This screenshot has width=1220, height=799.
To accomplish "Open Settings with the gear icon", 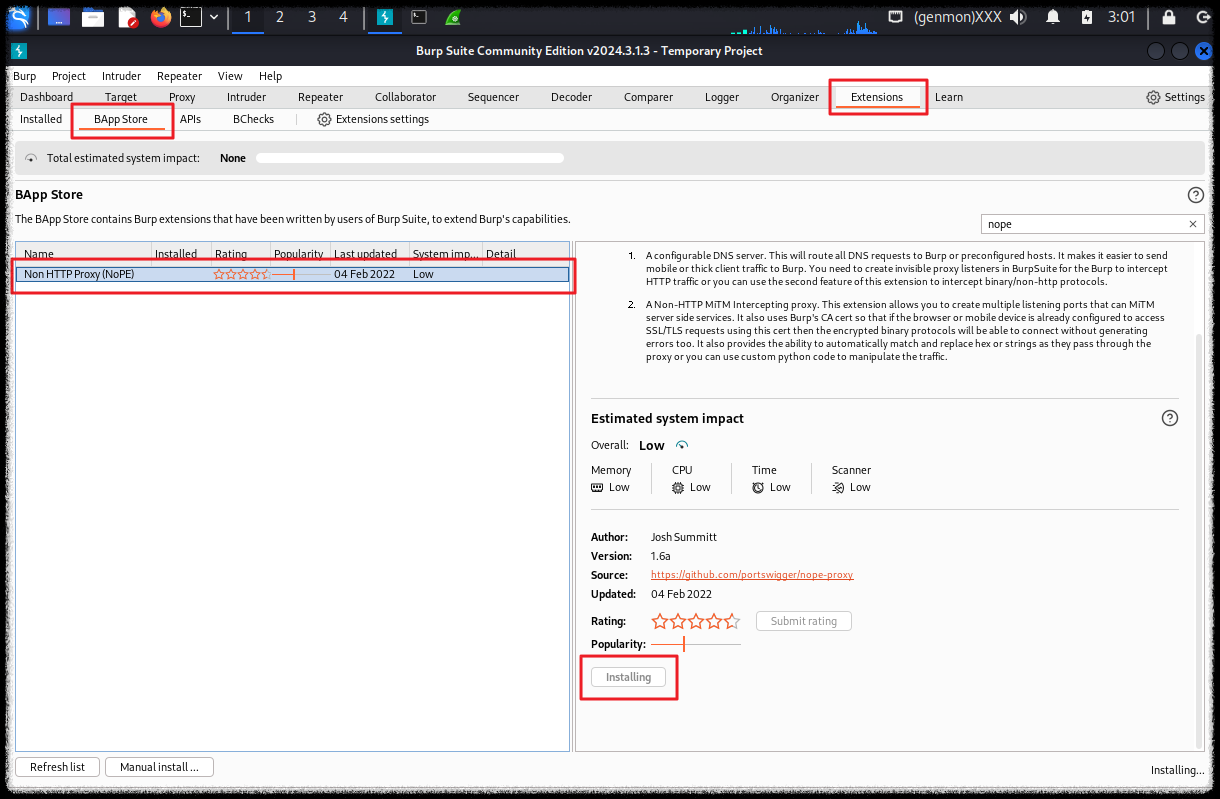I will [x=1175, y=97].
